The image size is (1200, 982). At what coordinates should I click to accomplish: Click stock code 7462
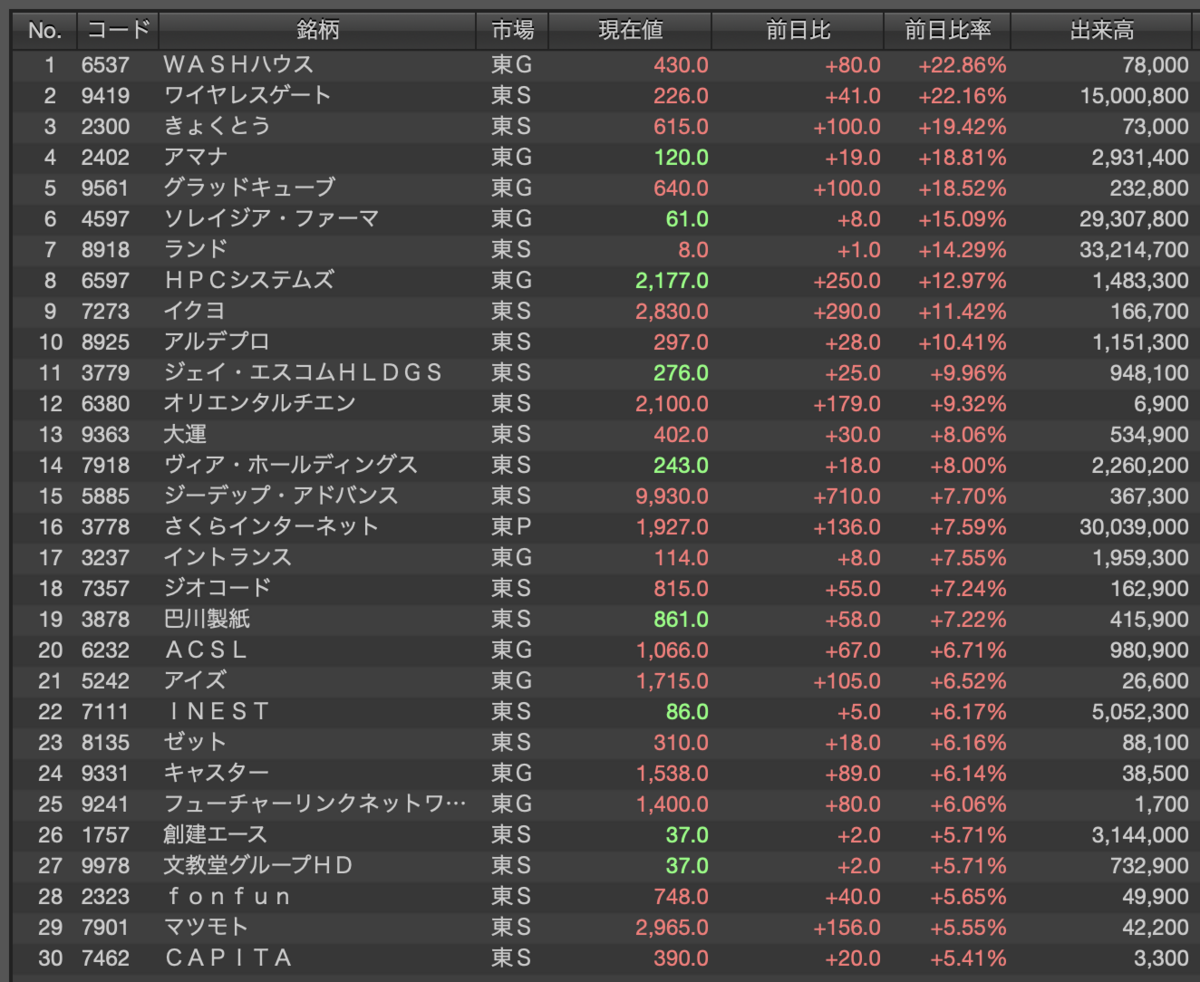[106, 957]
